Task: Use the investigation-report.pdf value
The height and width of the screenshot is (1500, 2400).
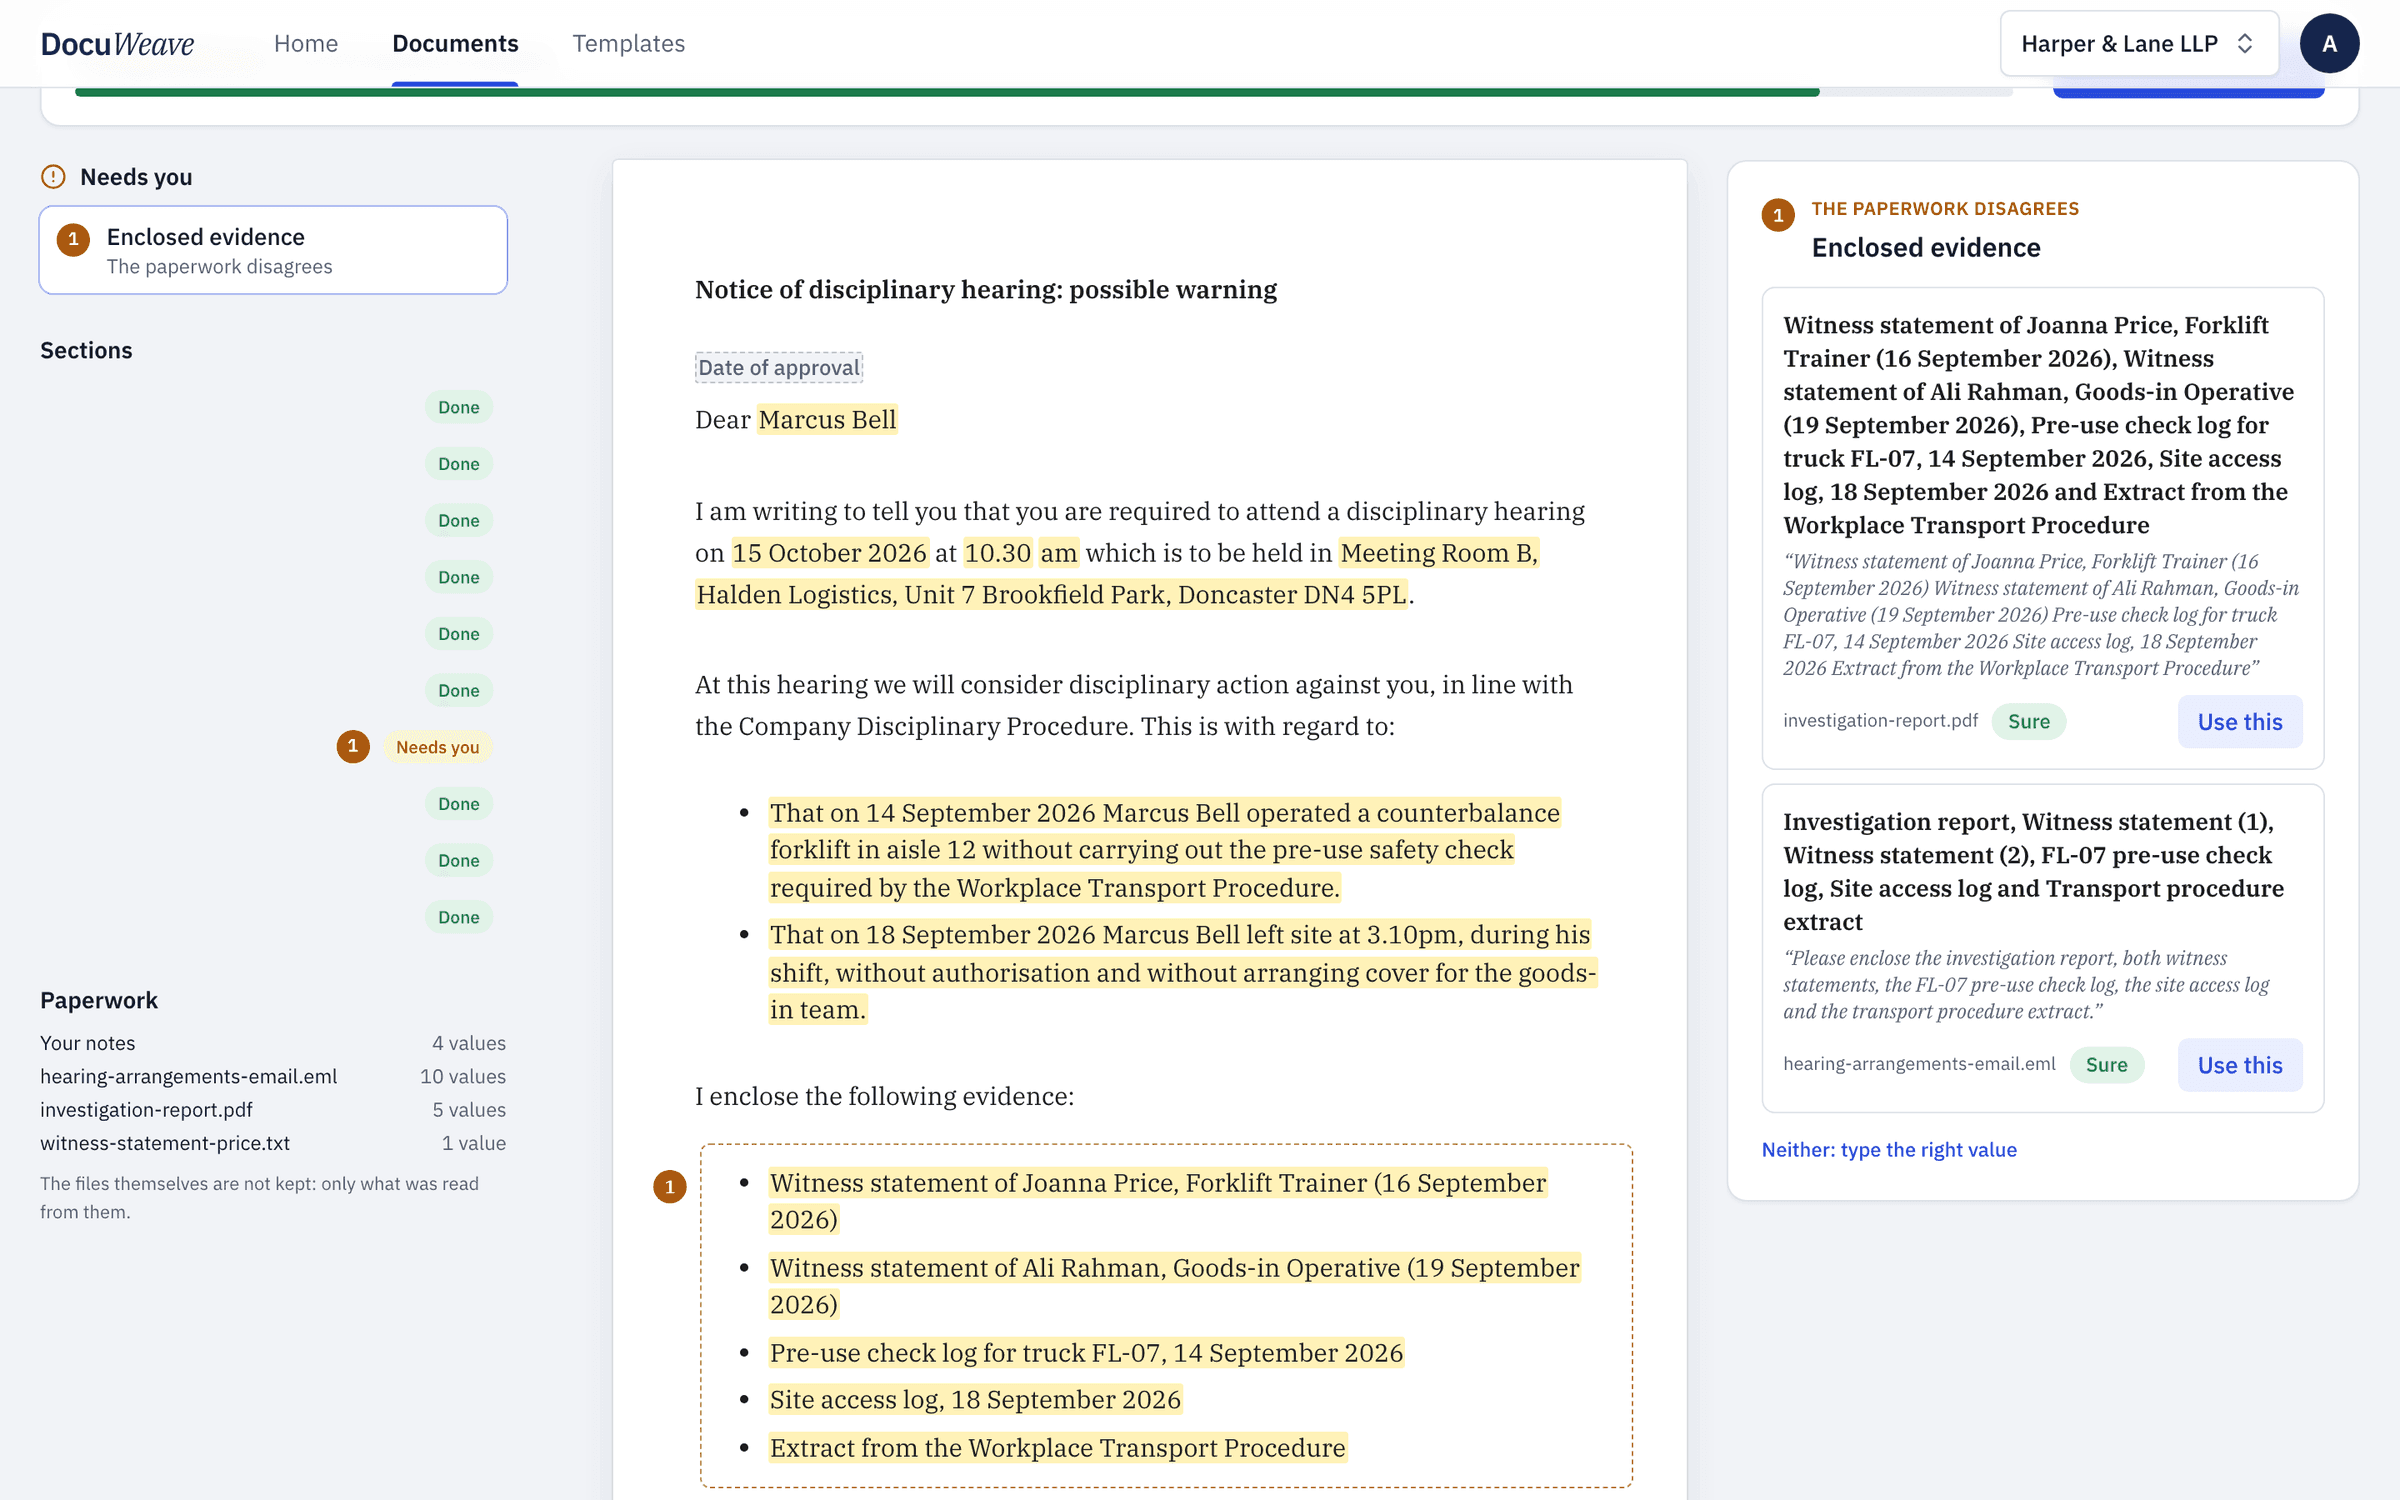Action: click(x=2239, y=722)
